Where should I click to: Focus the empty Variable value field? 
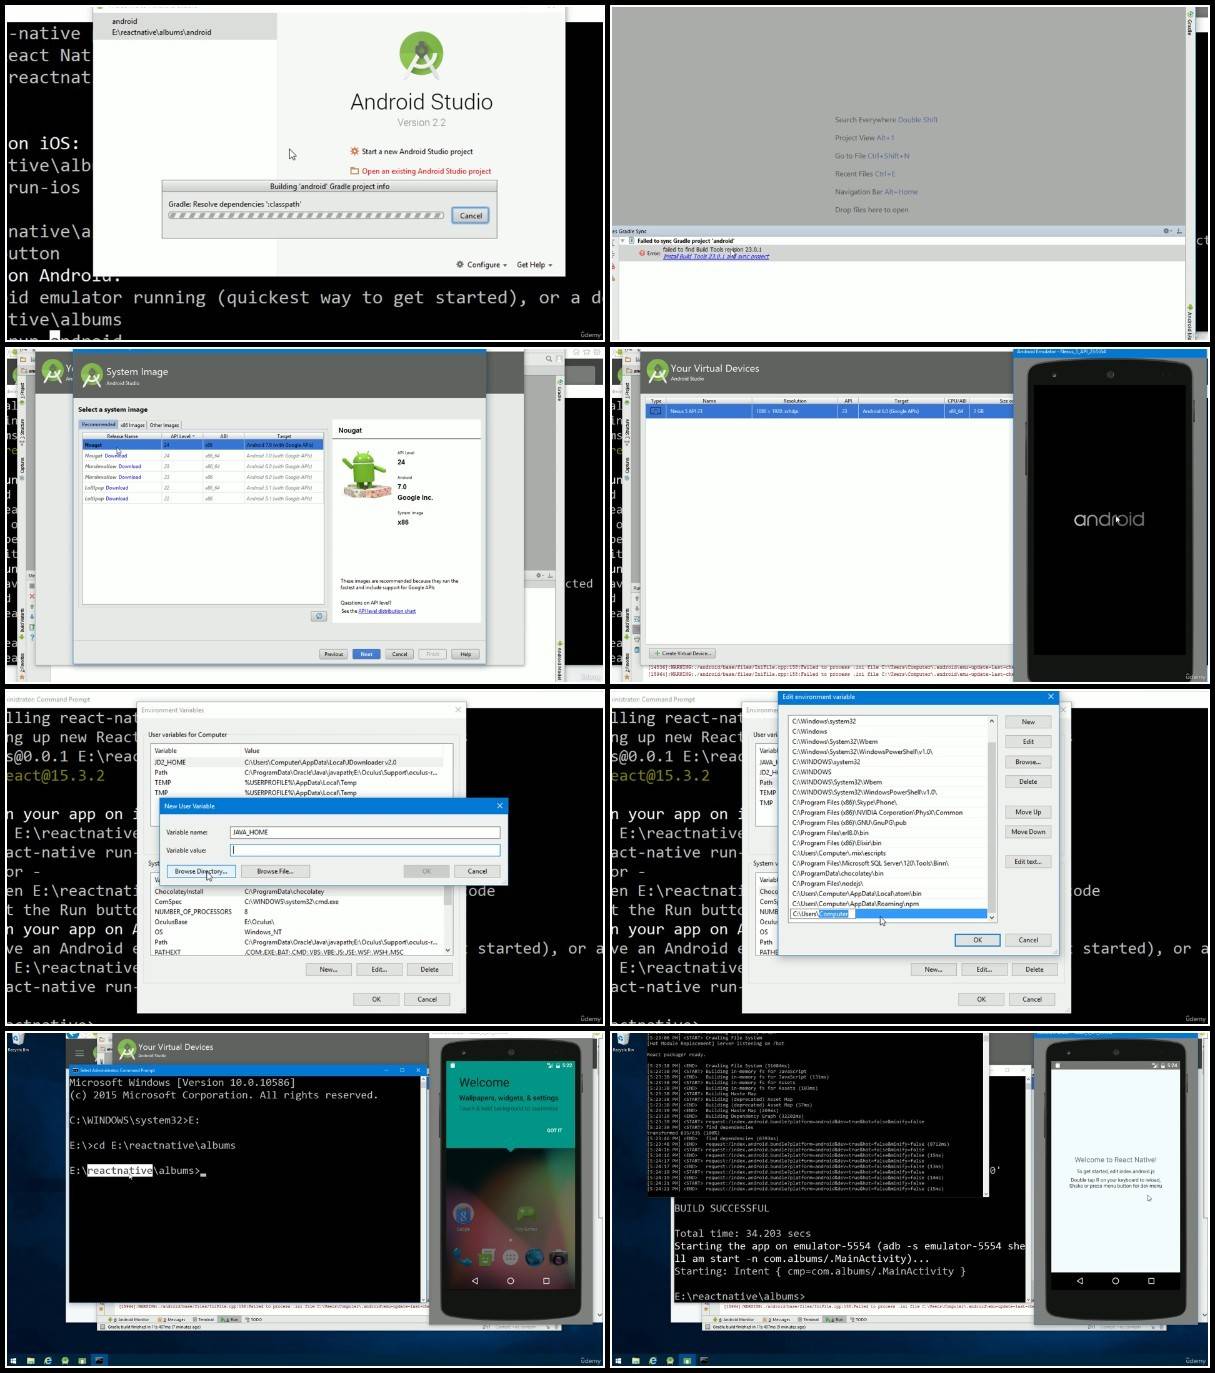pyautogui.click(x=364, y=850)
